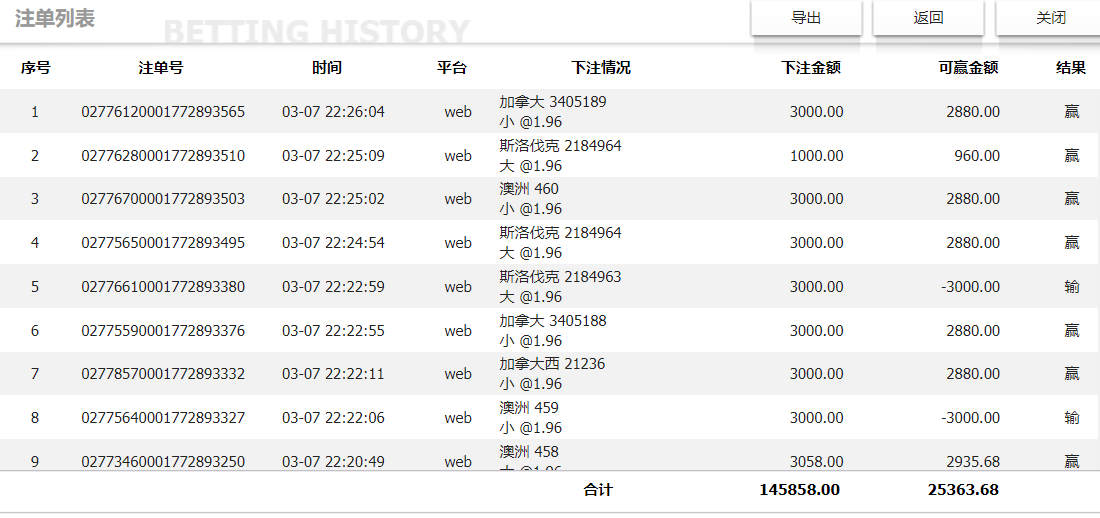This screenshot has height=518, width=1100.
Task: Click 澳洲 459 bet in row 8
Action: pos(529,408)
